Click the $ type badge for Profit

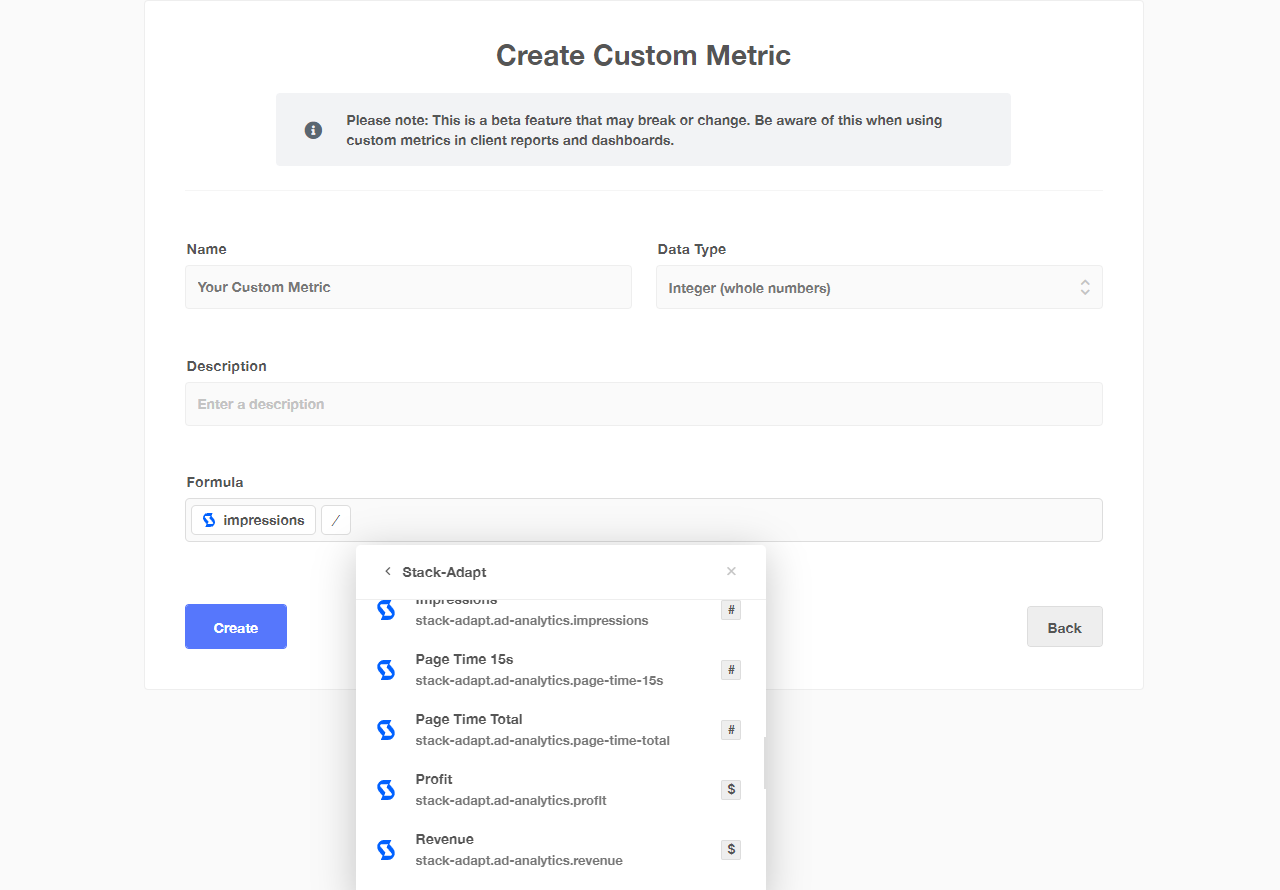point(731,790)
